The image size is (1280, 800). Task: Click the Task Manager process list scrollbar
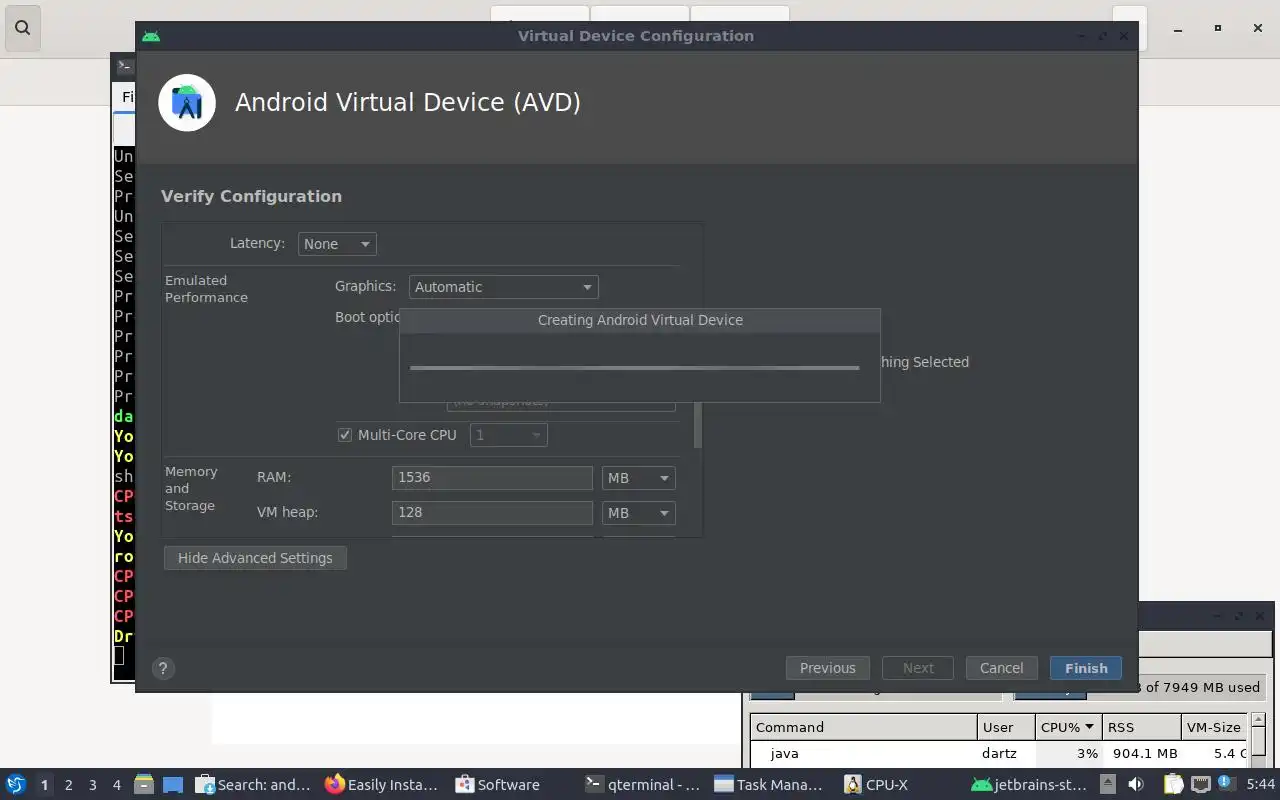[1260, 740]
